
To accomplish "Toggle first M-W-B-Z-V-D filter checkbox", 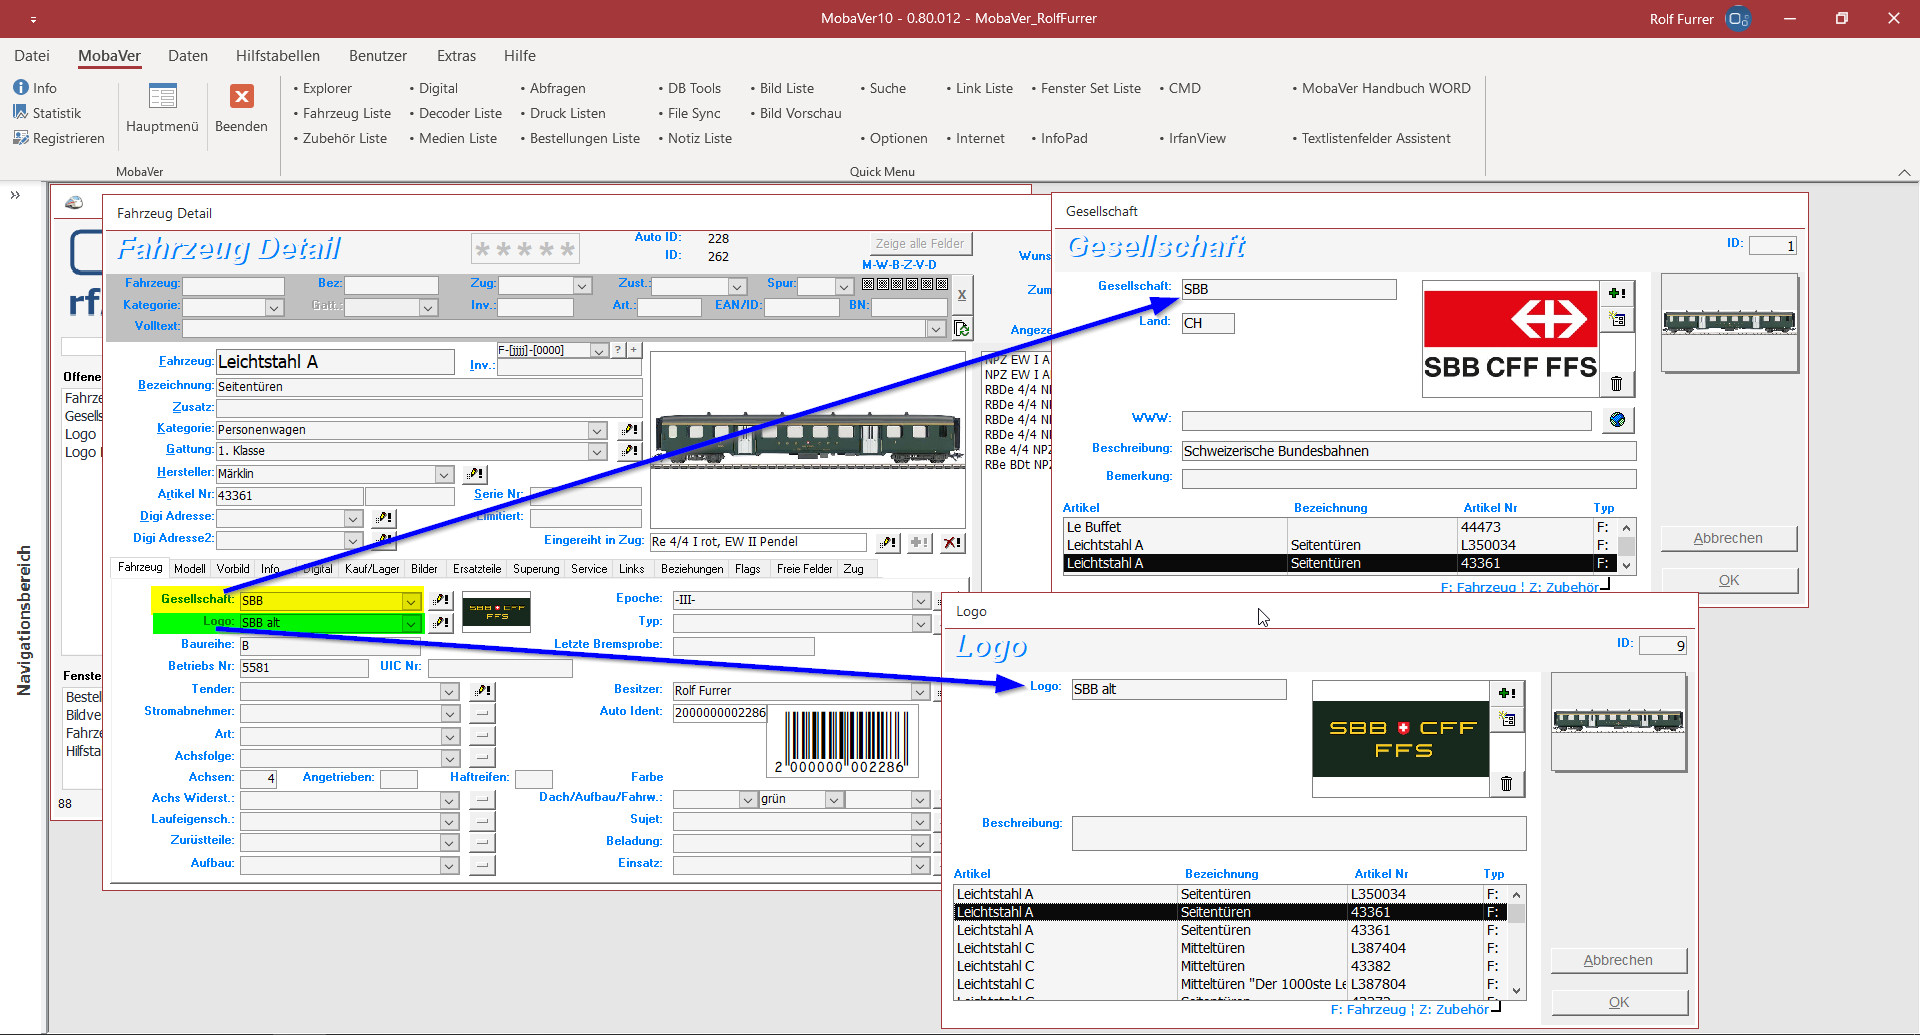I will [867, 284].
